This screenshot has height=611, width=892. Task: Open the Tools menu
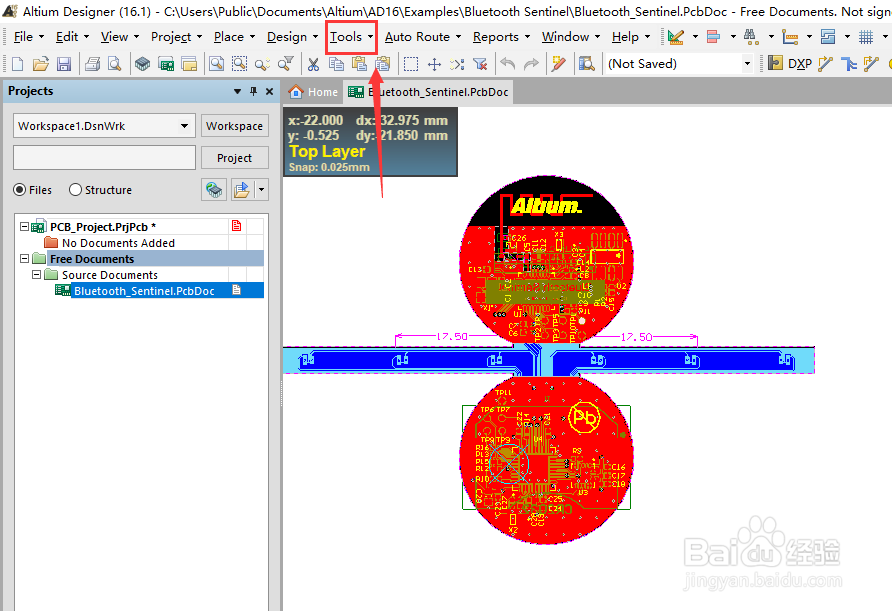click(x=351, y=37)
